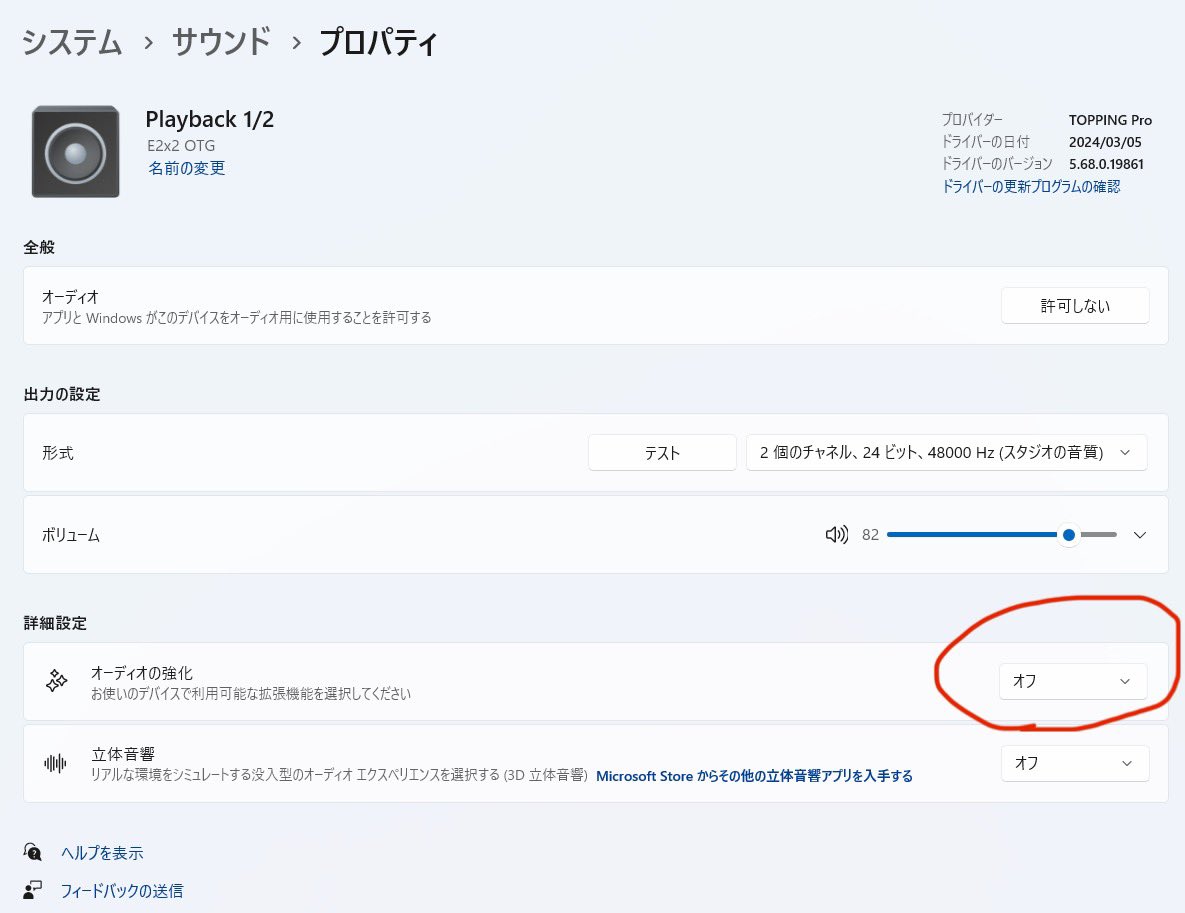Go back to サウンド breadcrumb

tap(221, 42)
